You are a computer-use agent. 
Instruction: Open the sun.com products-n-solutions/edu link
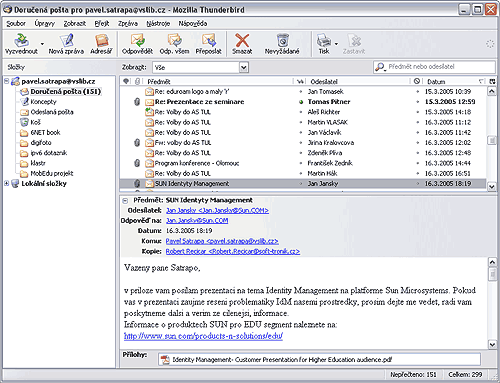(x=203, y=336)
